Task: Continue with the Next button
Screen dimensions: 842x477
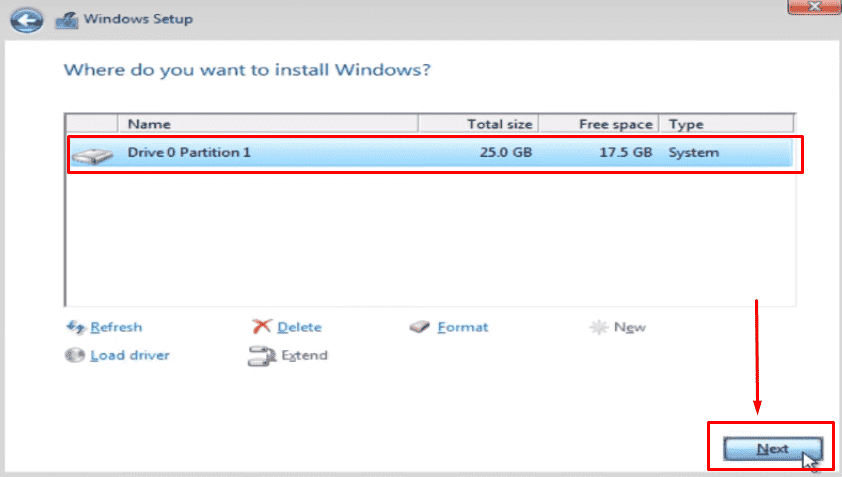Action: click(773, 449)
